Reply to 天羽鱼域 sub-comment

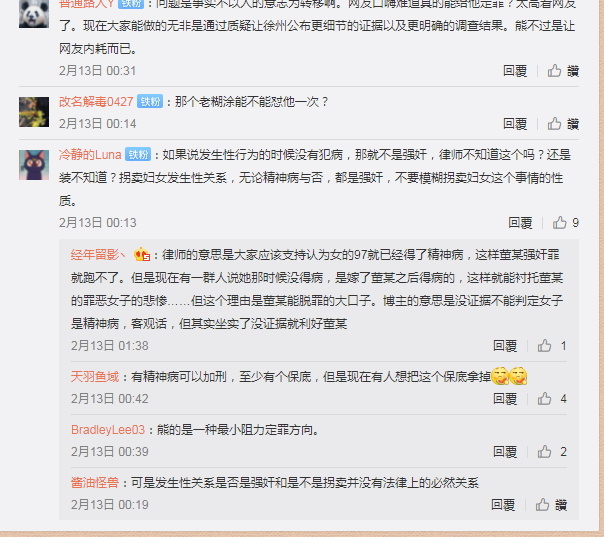coord(505,399)
